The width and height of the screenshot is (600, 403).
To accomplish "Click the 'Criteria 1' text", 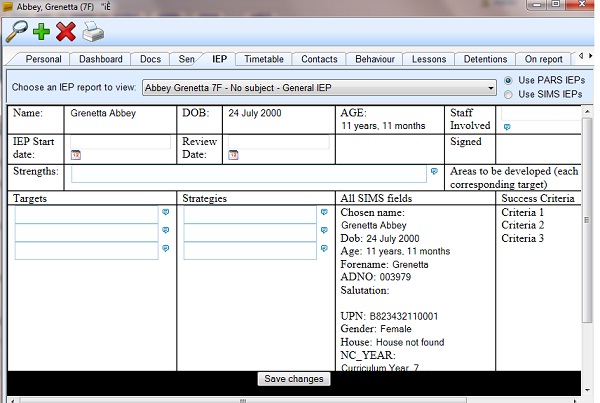I will point(522,212).
